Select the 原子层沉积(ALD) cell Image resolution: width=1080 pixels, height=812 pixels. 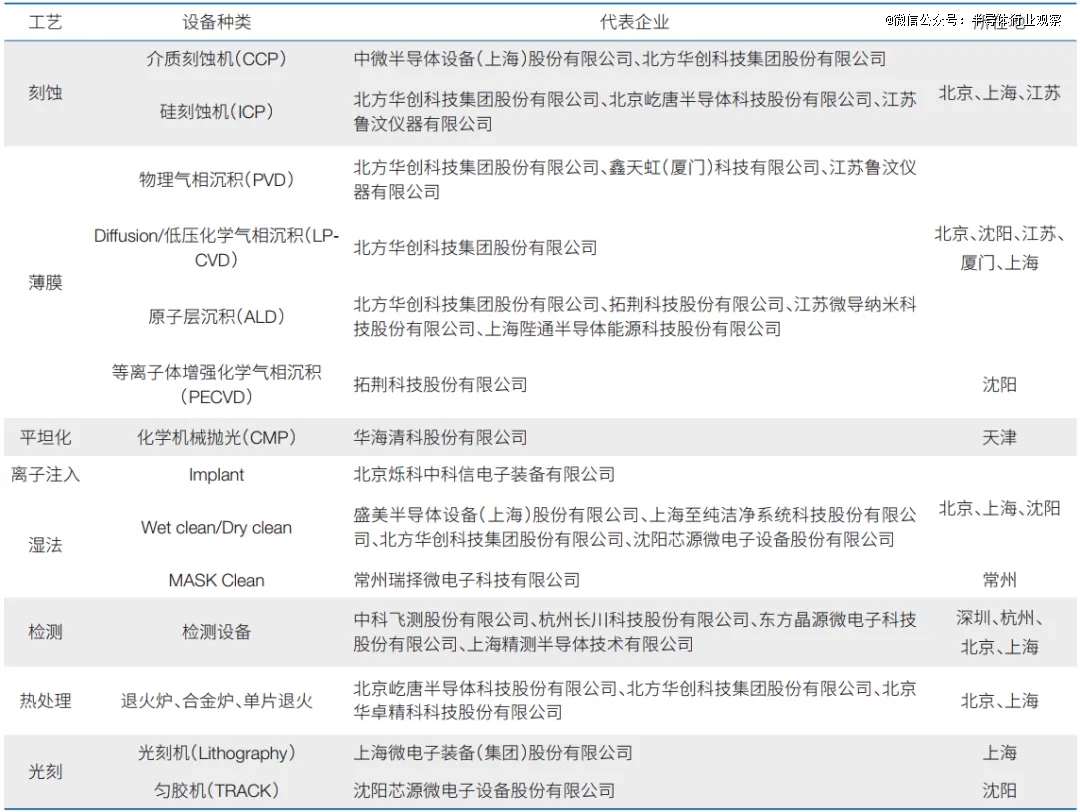[216, 317]
